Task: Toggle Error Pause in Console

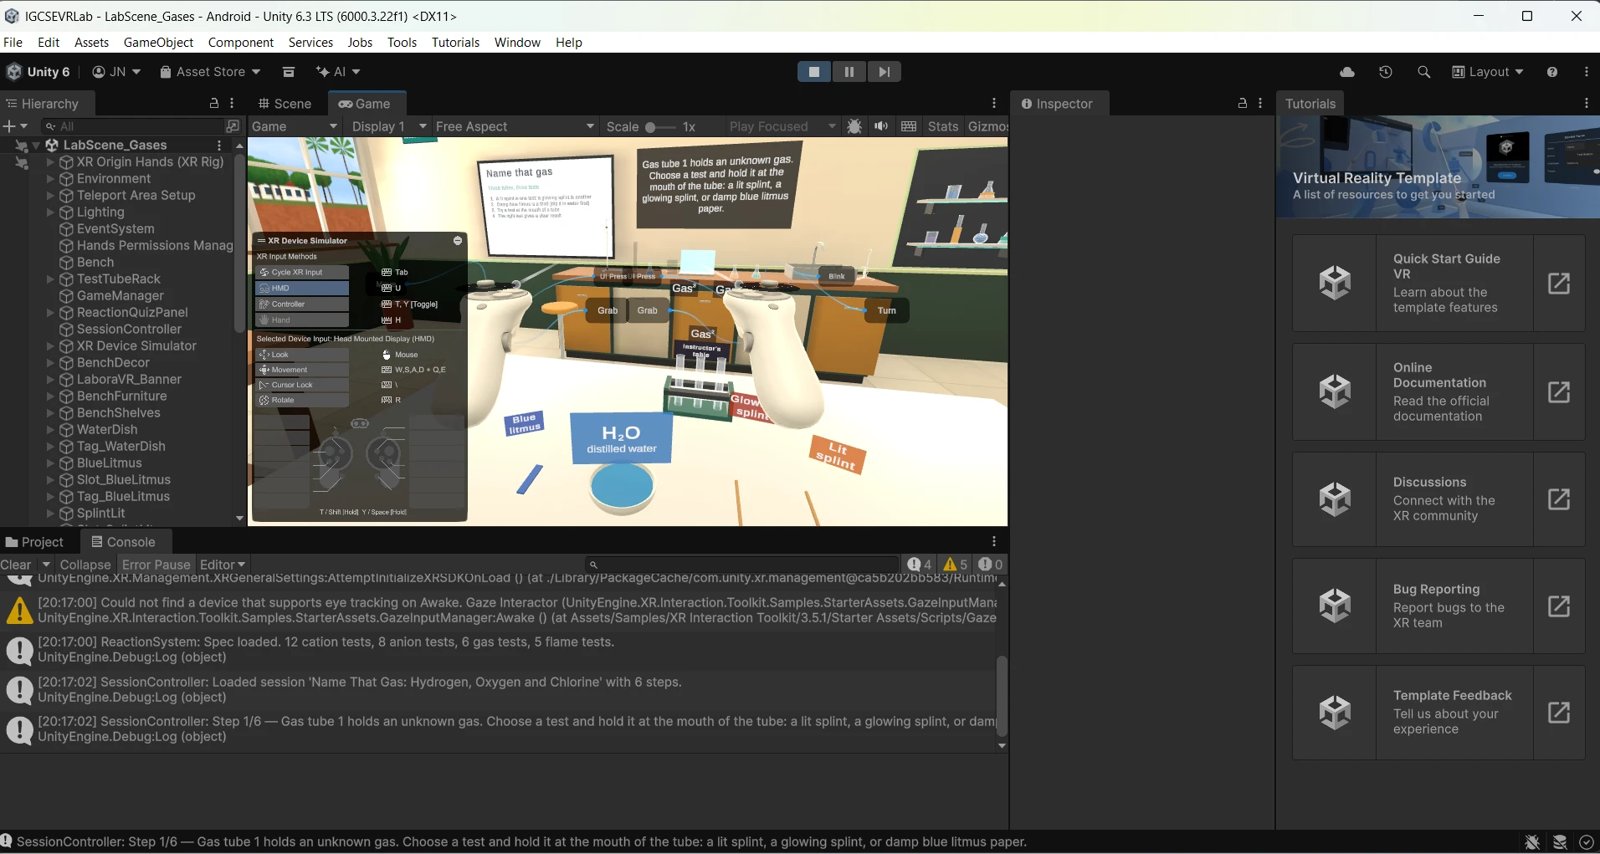Action: 156,565
